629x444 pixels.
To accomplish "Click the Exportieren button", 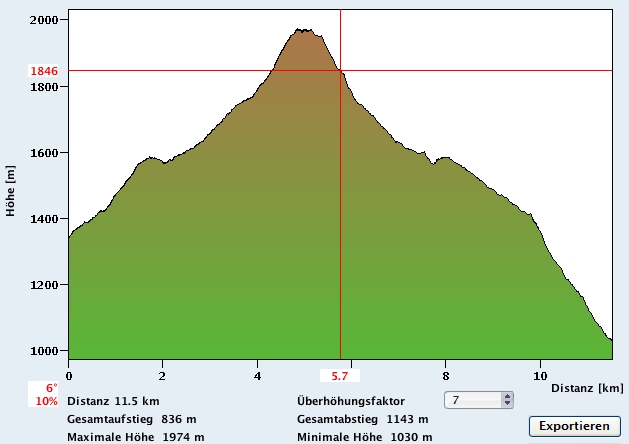I will pos(574,426).
